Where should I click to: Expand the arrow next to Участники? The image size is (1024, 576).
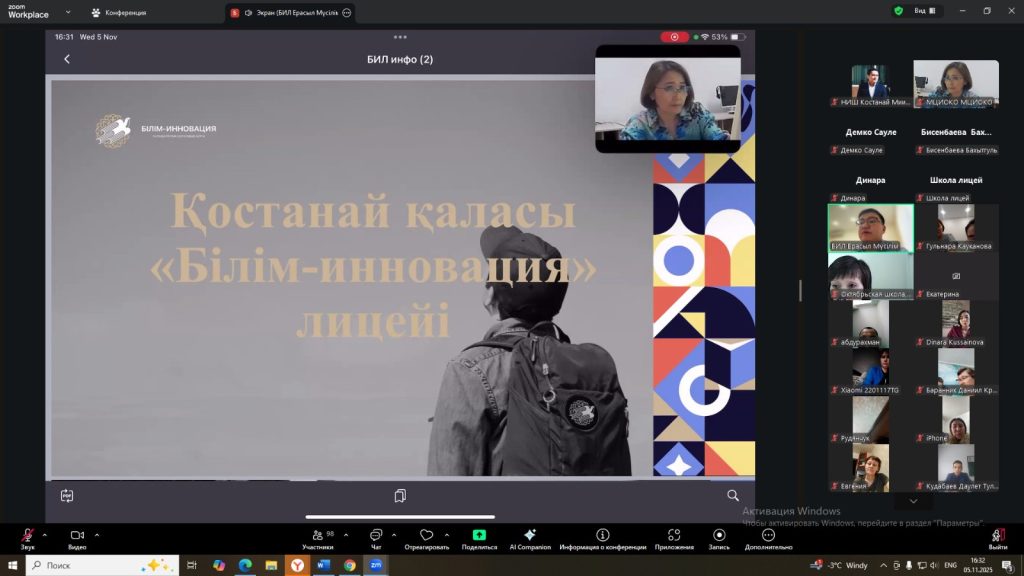tap(346, 534)
